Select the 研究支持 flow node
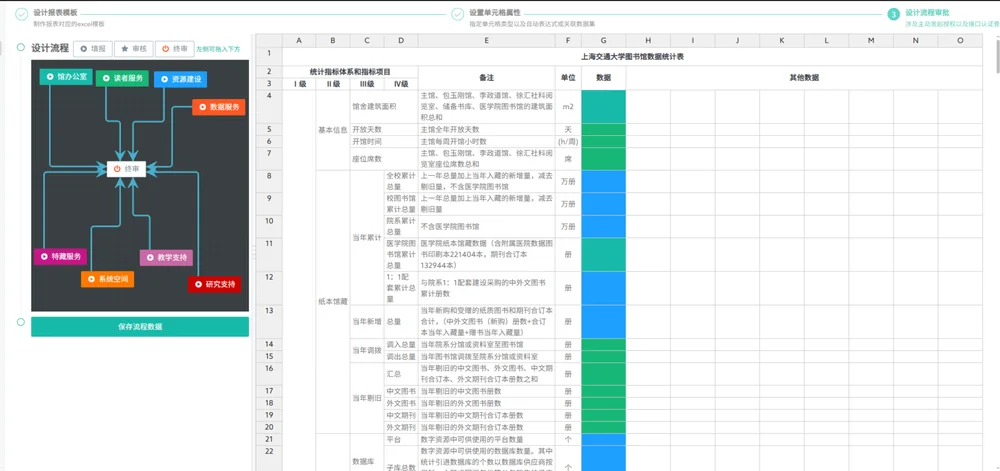Screen dimensions: 1000x471 click(x=214, y=284)
